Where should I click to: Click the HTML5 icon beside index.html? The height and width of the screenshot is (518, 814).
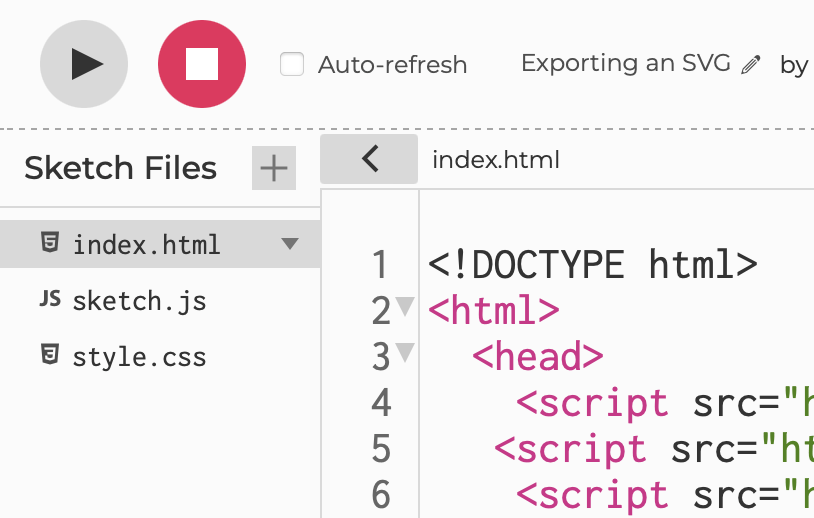50,242
